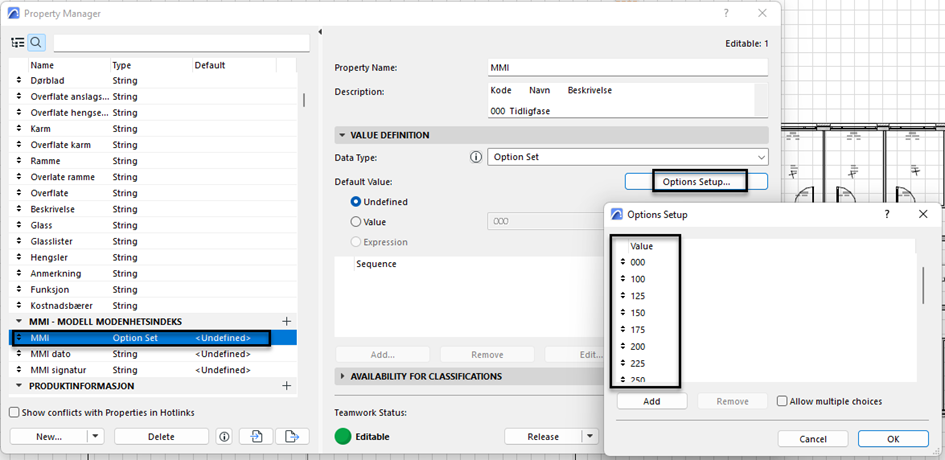Click the import properties icon button

256,436
